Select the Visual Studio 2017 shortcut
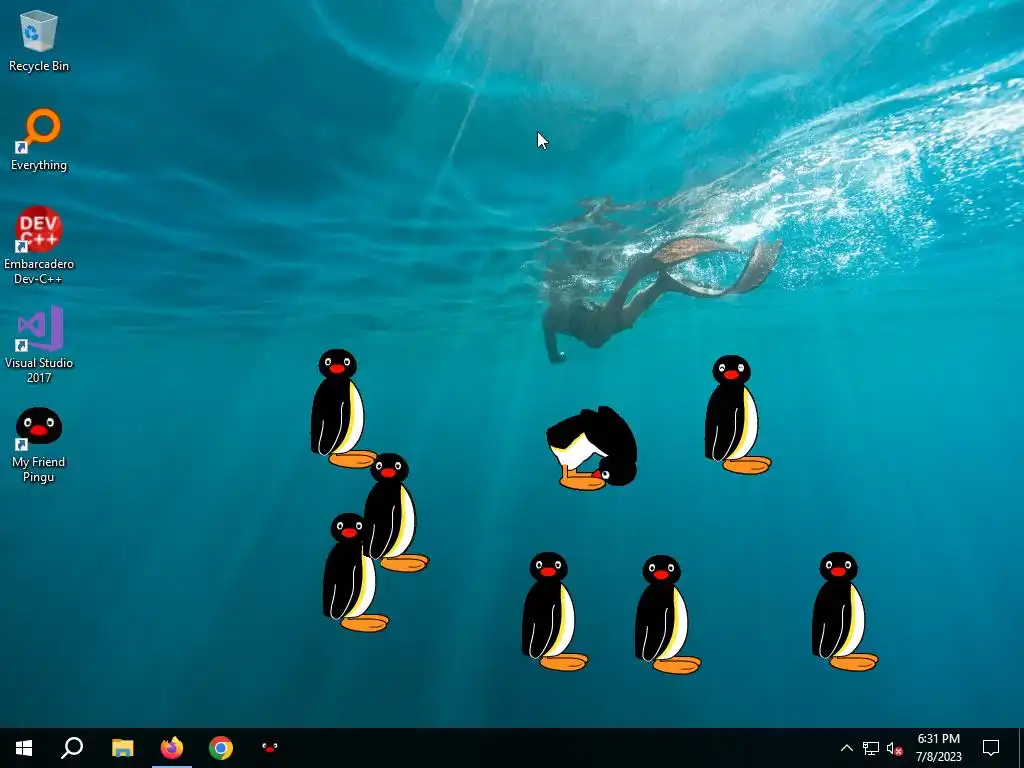1024x768 pixels. [x=39, y=344]
